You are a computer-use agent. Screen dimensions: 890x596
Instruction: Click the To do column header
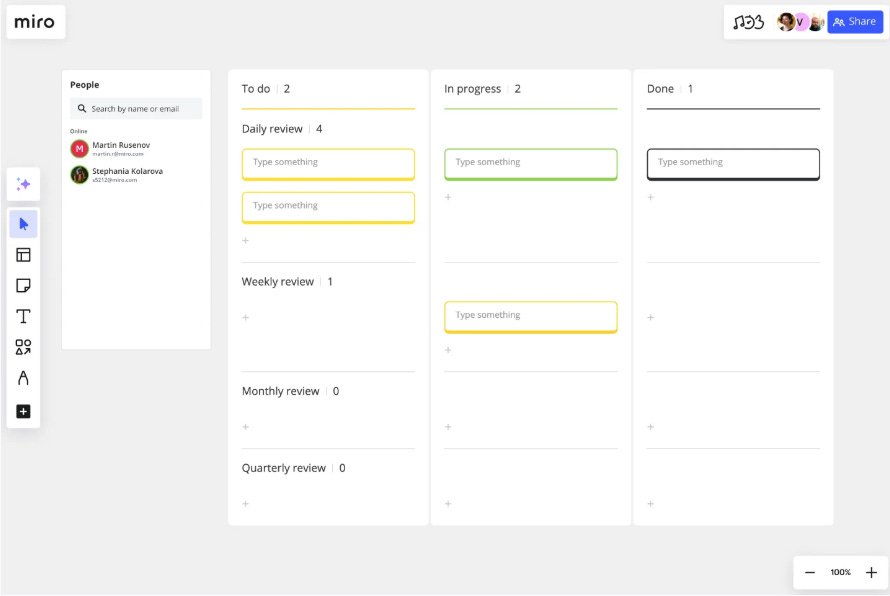tap(255, 89)
